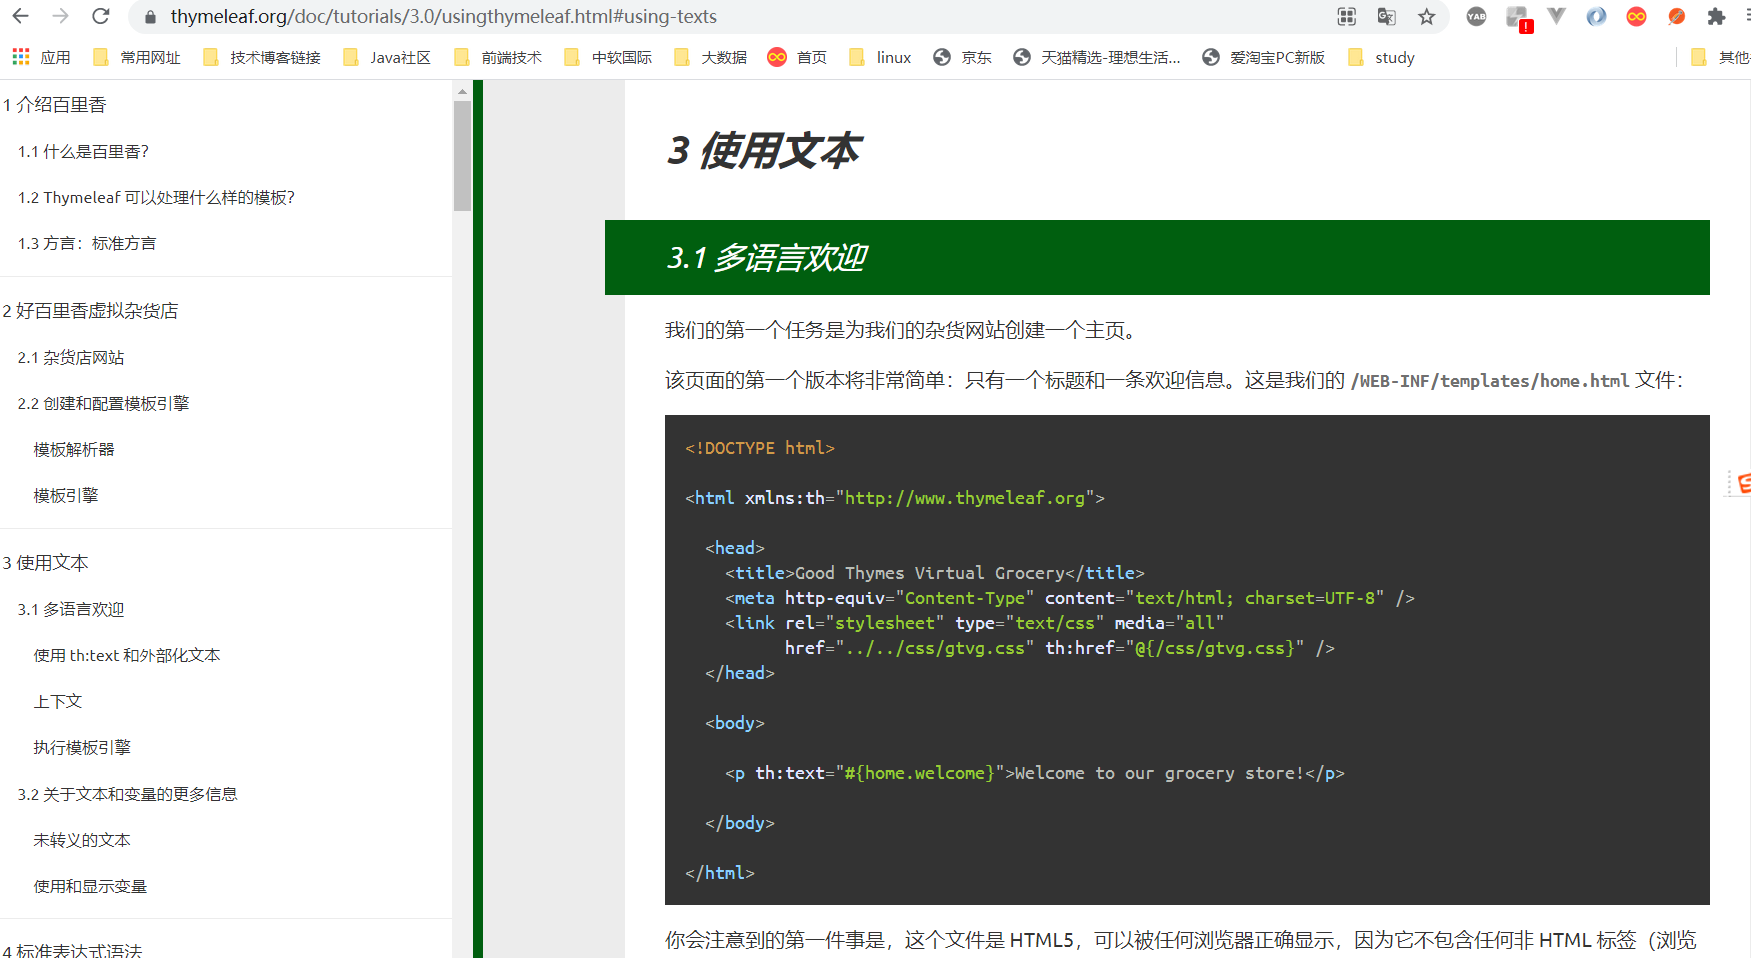Open the 应用 apps shortcut
1751x958 pixels.
tap(41, 57)
